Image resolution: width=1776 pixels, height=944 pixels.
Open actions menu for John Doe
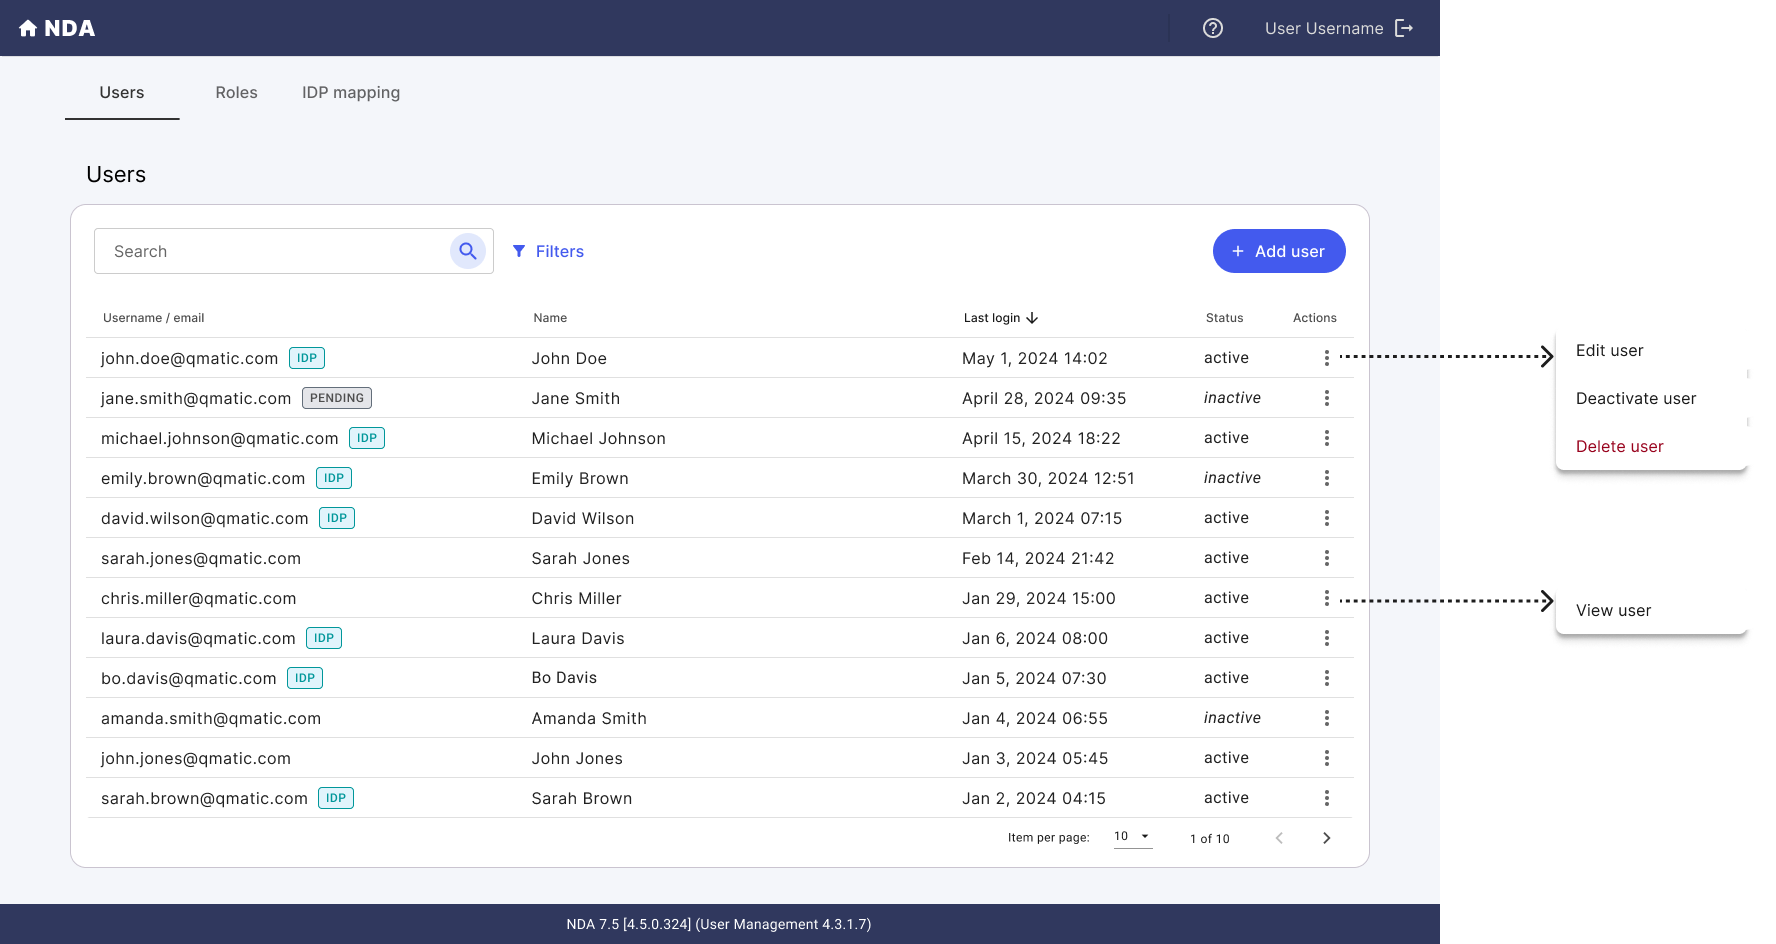pyautogui.click(x=1327, y=358)
